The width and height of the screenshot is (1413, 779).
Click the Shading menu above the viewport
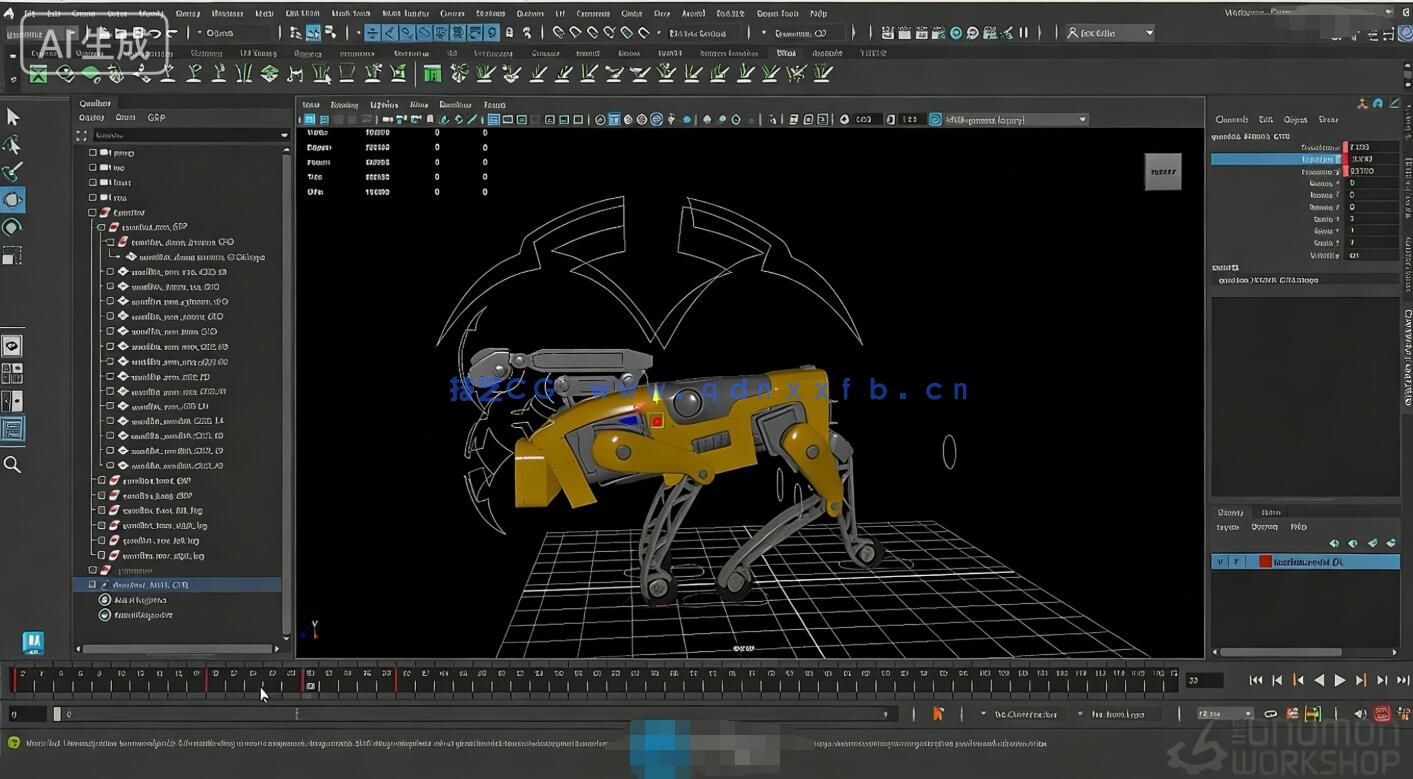coord(346,104)
